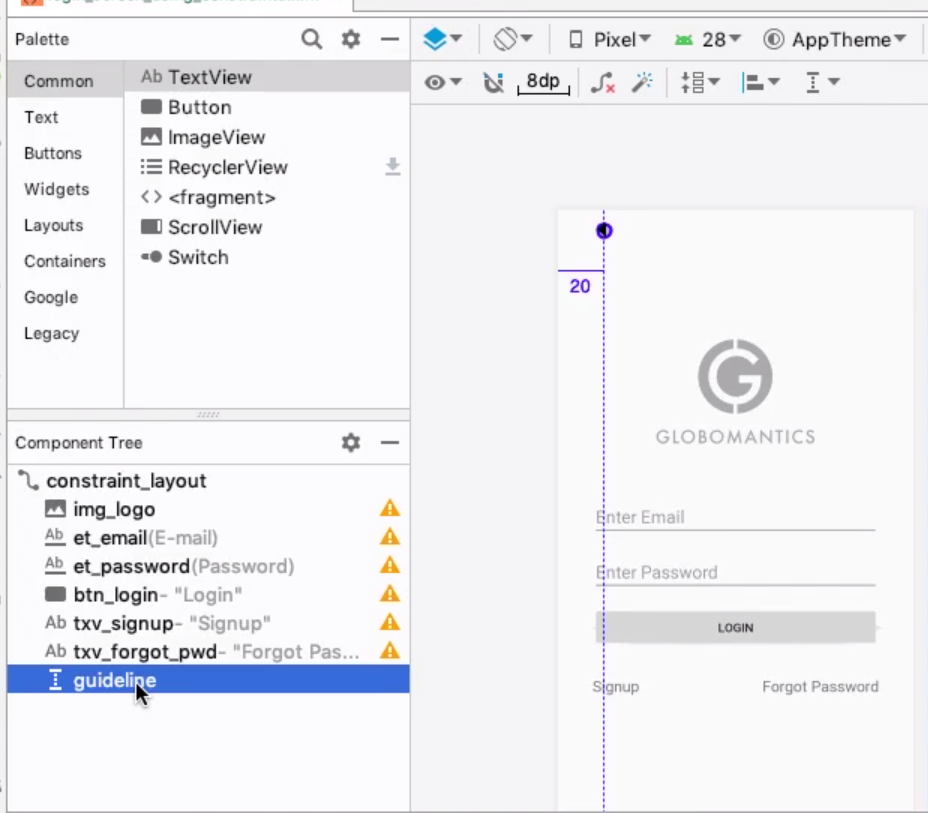Click the warning icon on btn_login
Screen dimensions: 928x813
point(390,593)
